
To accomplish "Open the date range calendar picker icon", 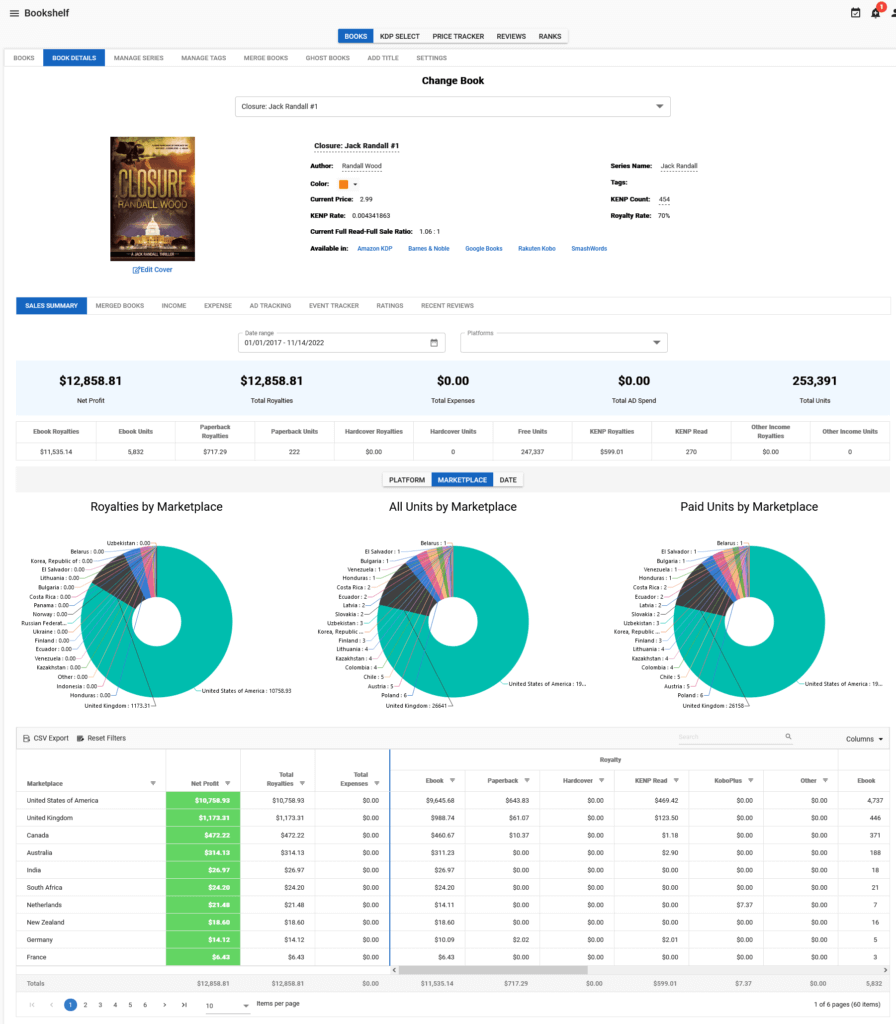I will (x=434, y=343).
